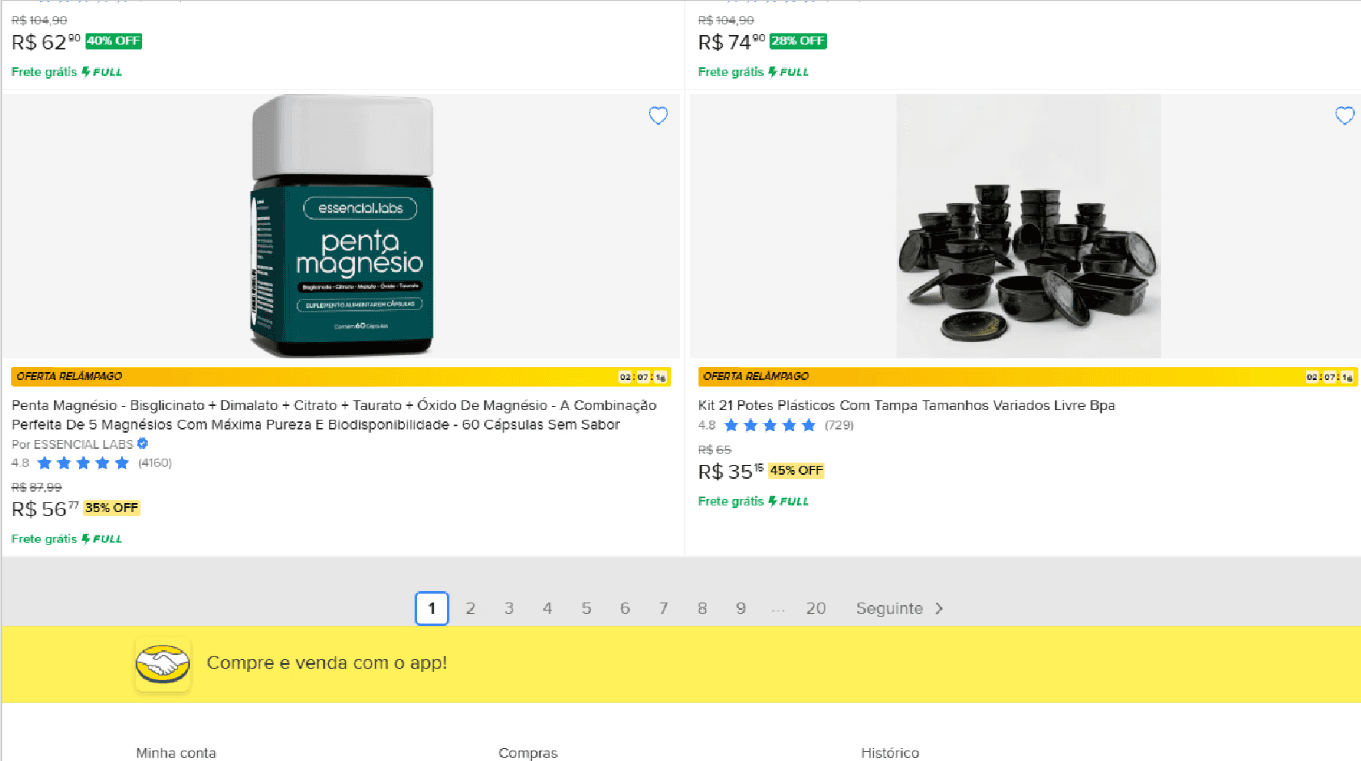This screenshot has width=1361, height=761.
Task: Click Frete grátis under the R$ 56,77 price
Action: (44, 539)
